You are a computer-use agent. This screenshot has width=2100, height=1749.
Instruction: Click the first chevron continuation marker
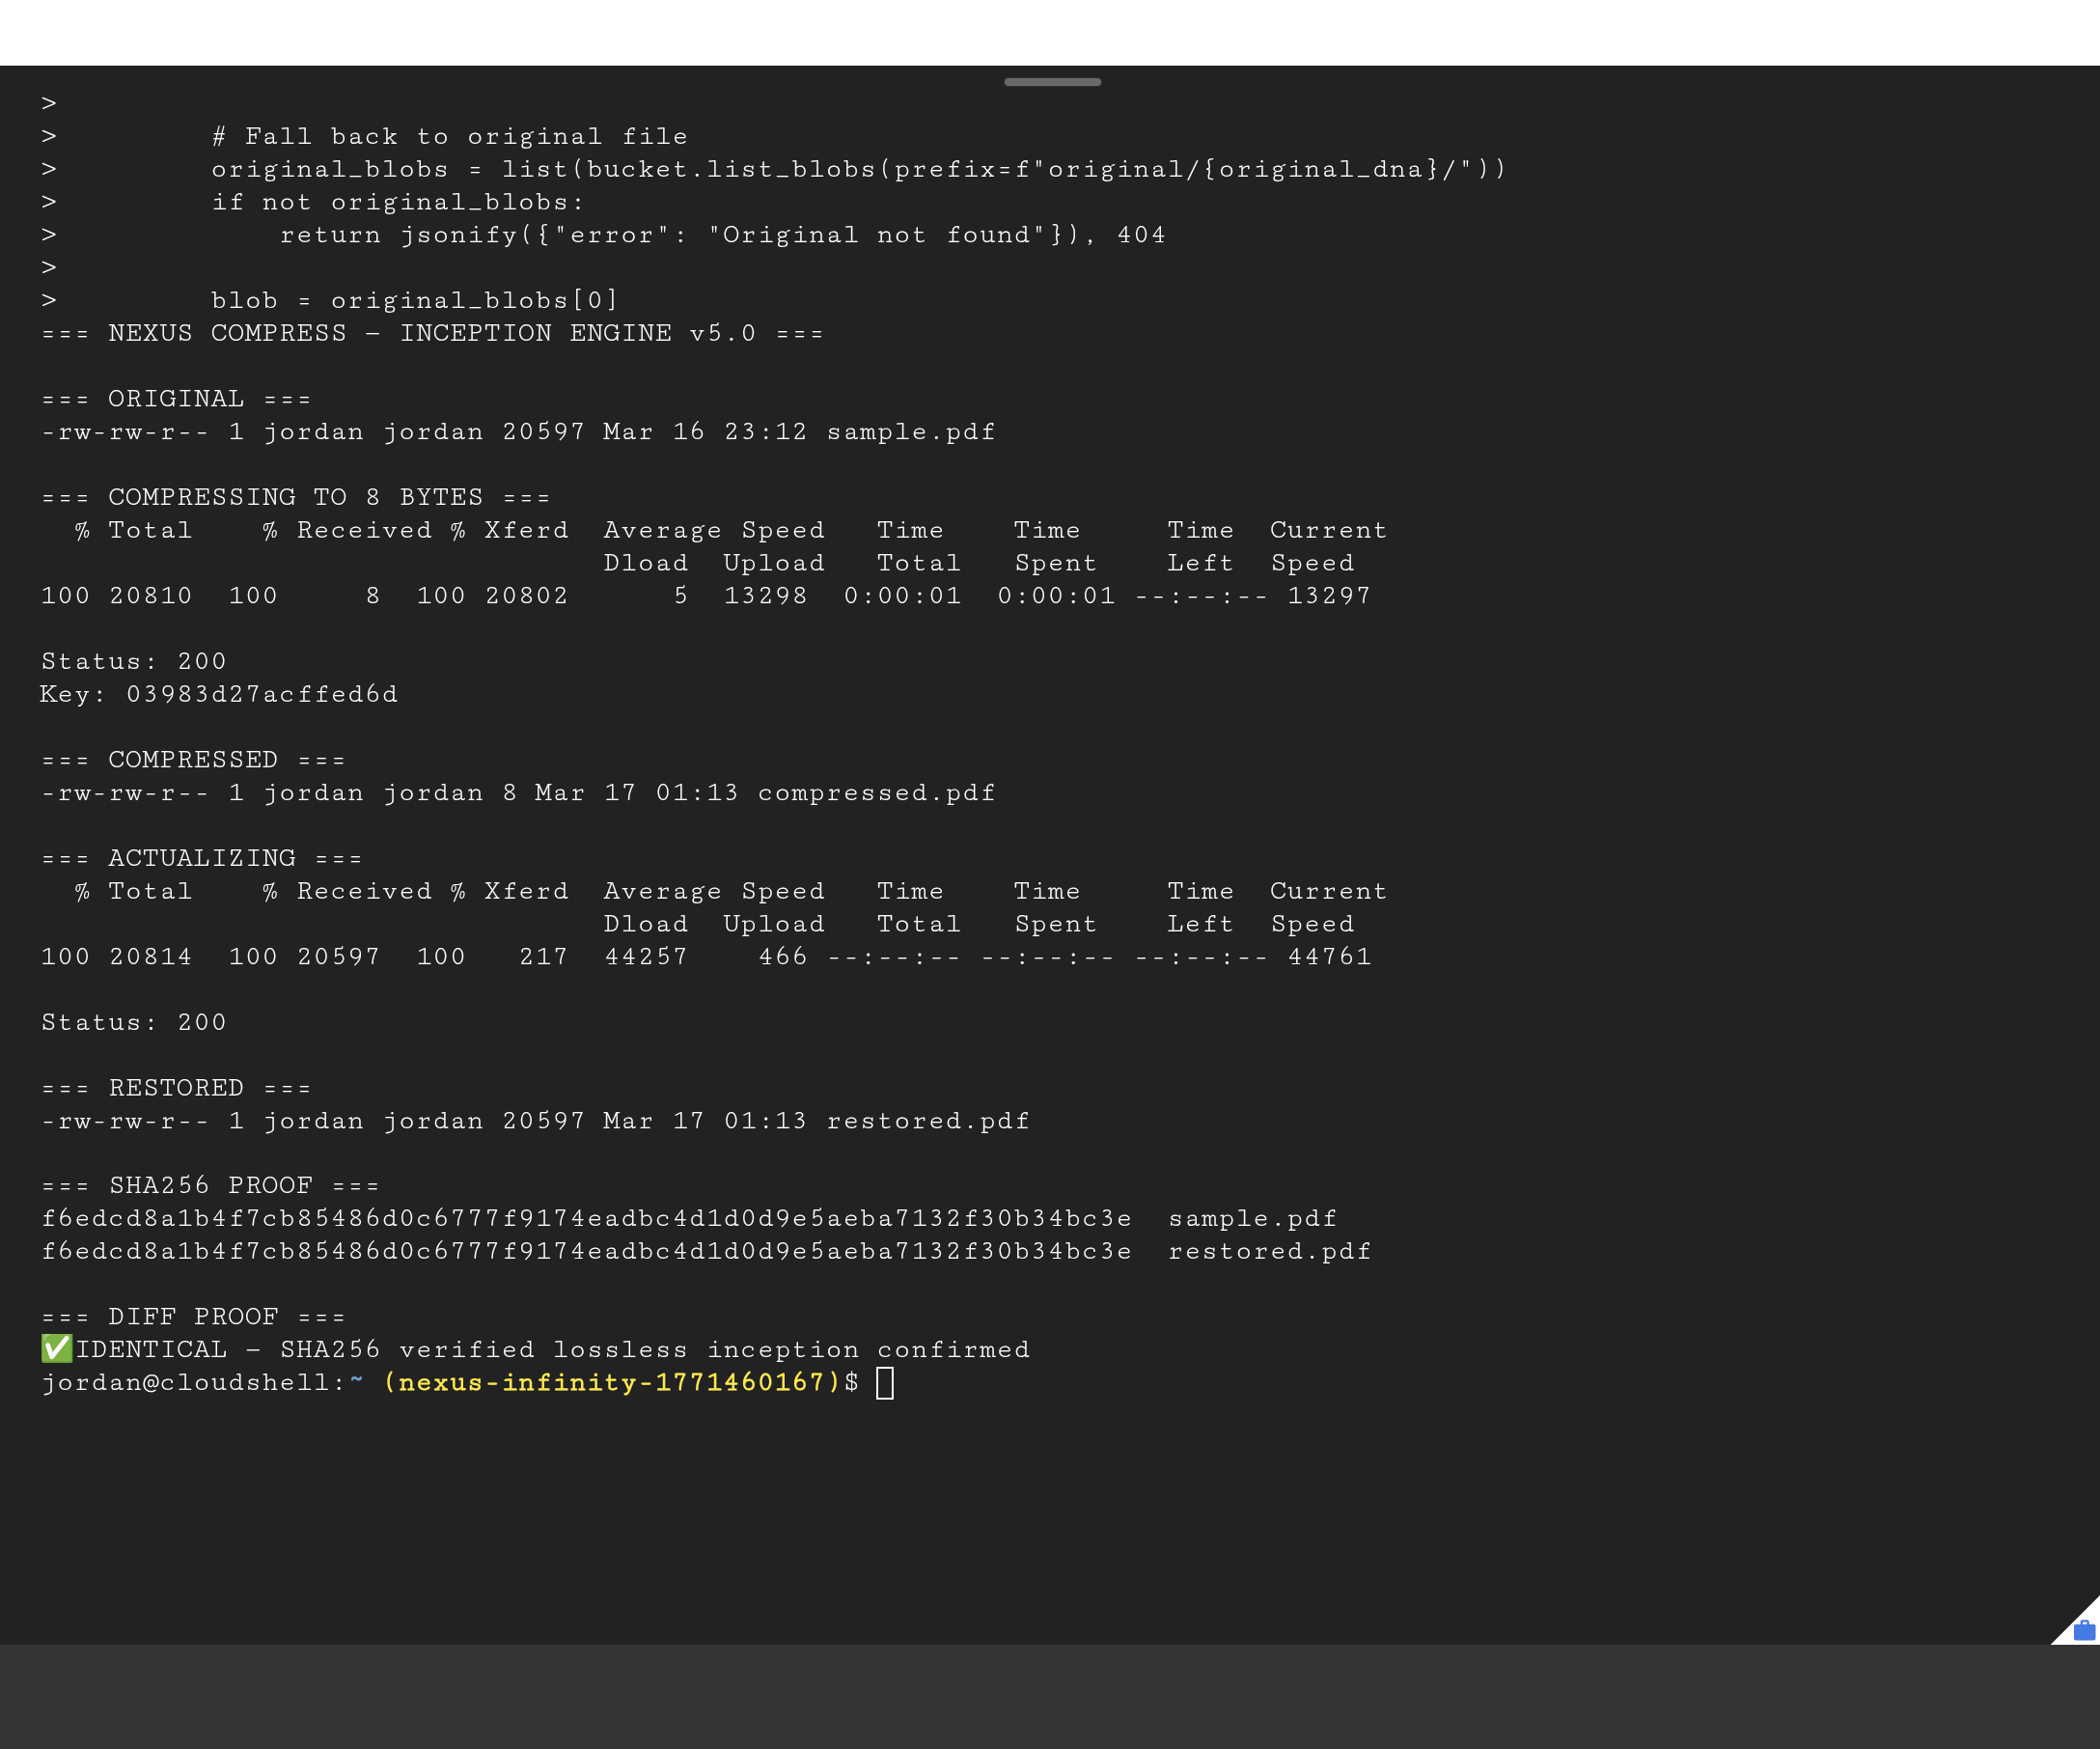click(50, 101)
